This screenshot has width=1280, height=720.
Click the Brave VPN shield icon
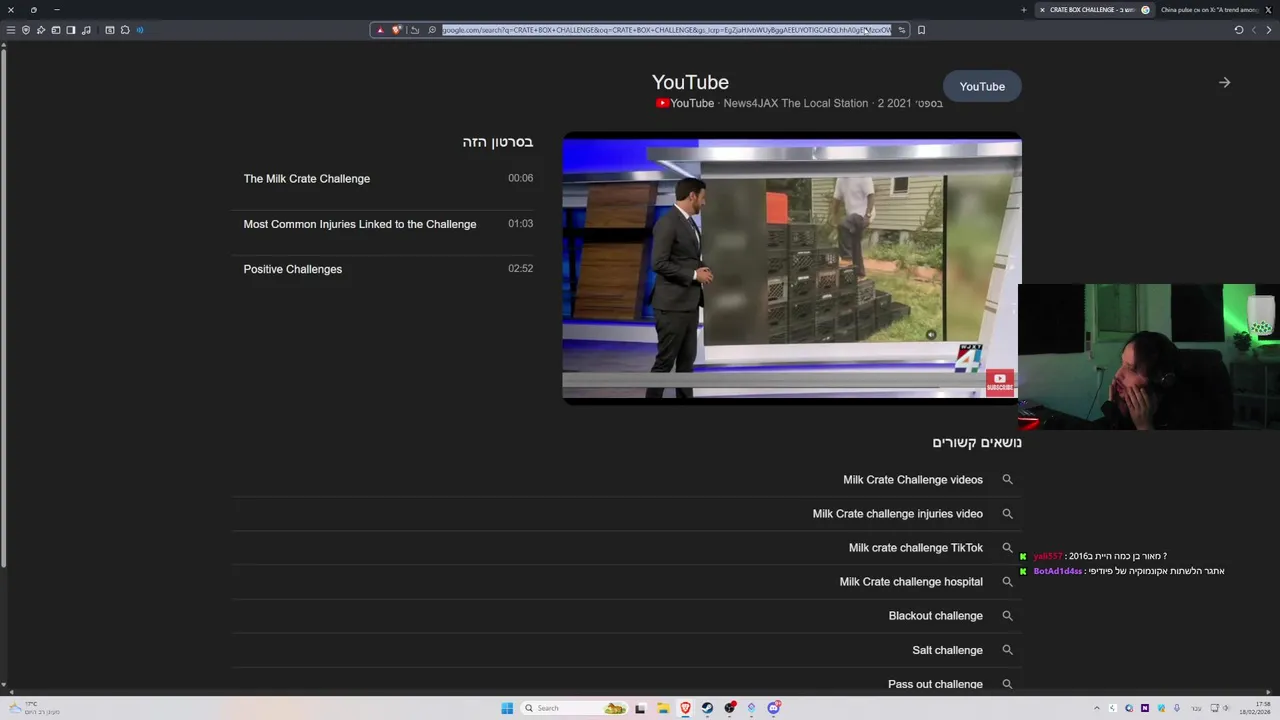[x=26, y=30]
